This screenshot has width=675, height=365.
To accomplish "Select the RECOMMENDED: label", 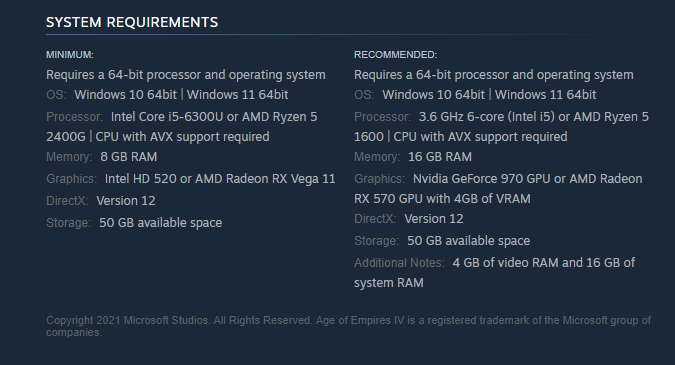I will (x=396, y=55).
